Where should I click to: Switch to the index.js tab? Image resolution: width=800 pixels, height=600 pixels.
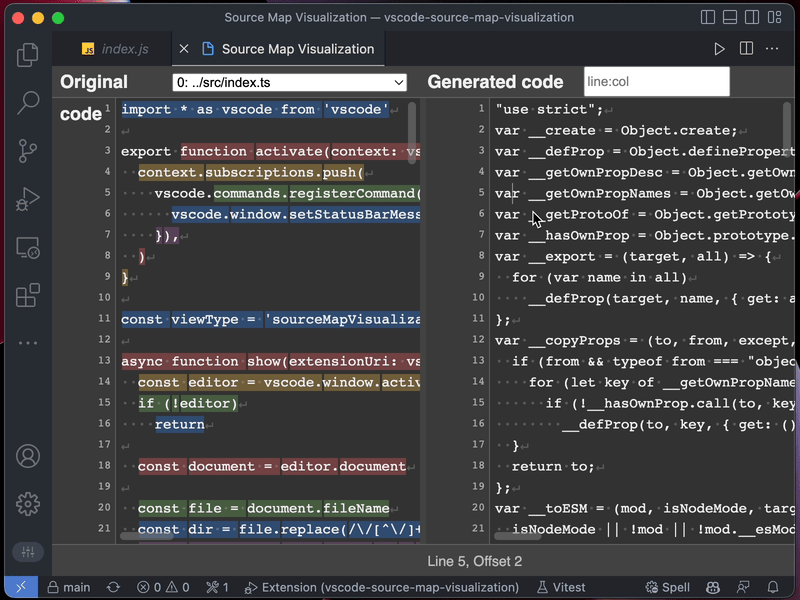116,49
